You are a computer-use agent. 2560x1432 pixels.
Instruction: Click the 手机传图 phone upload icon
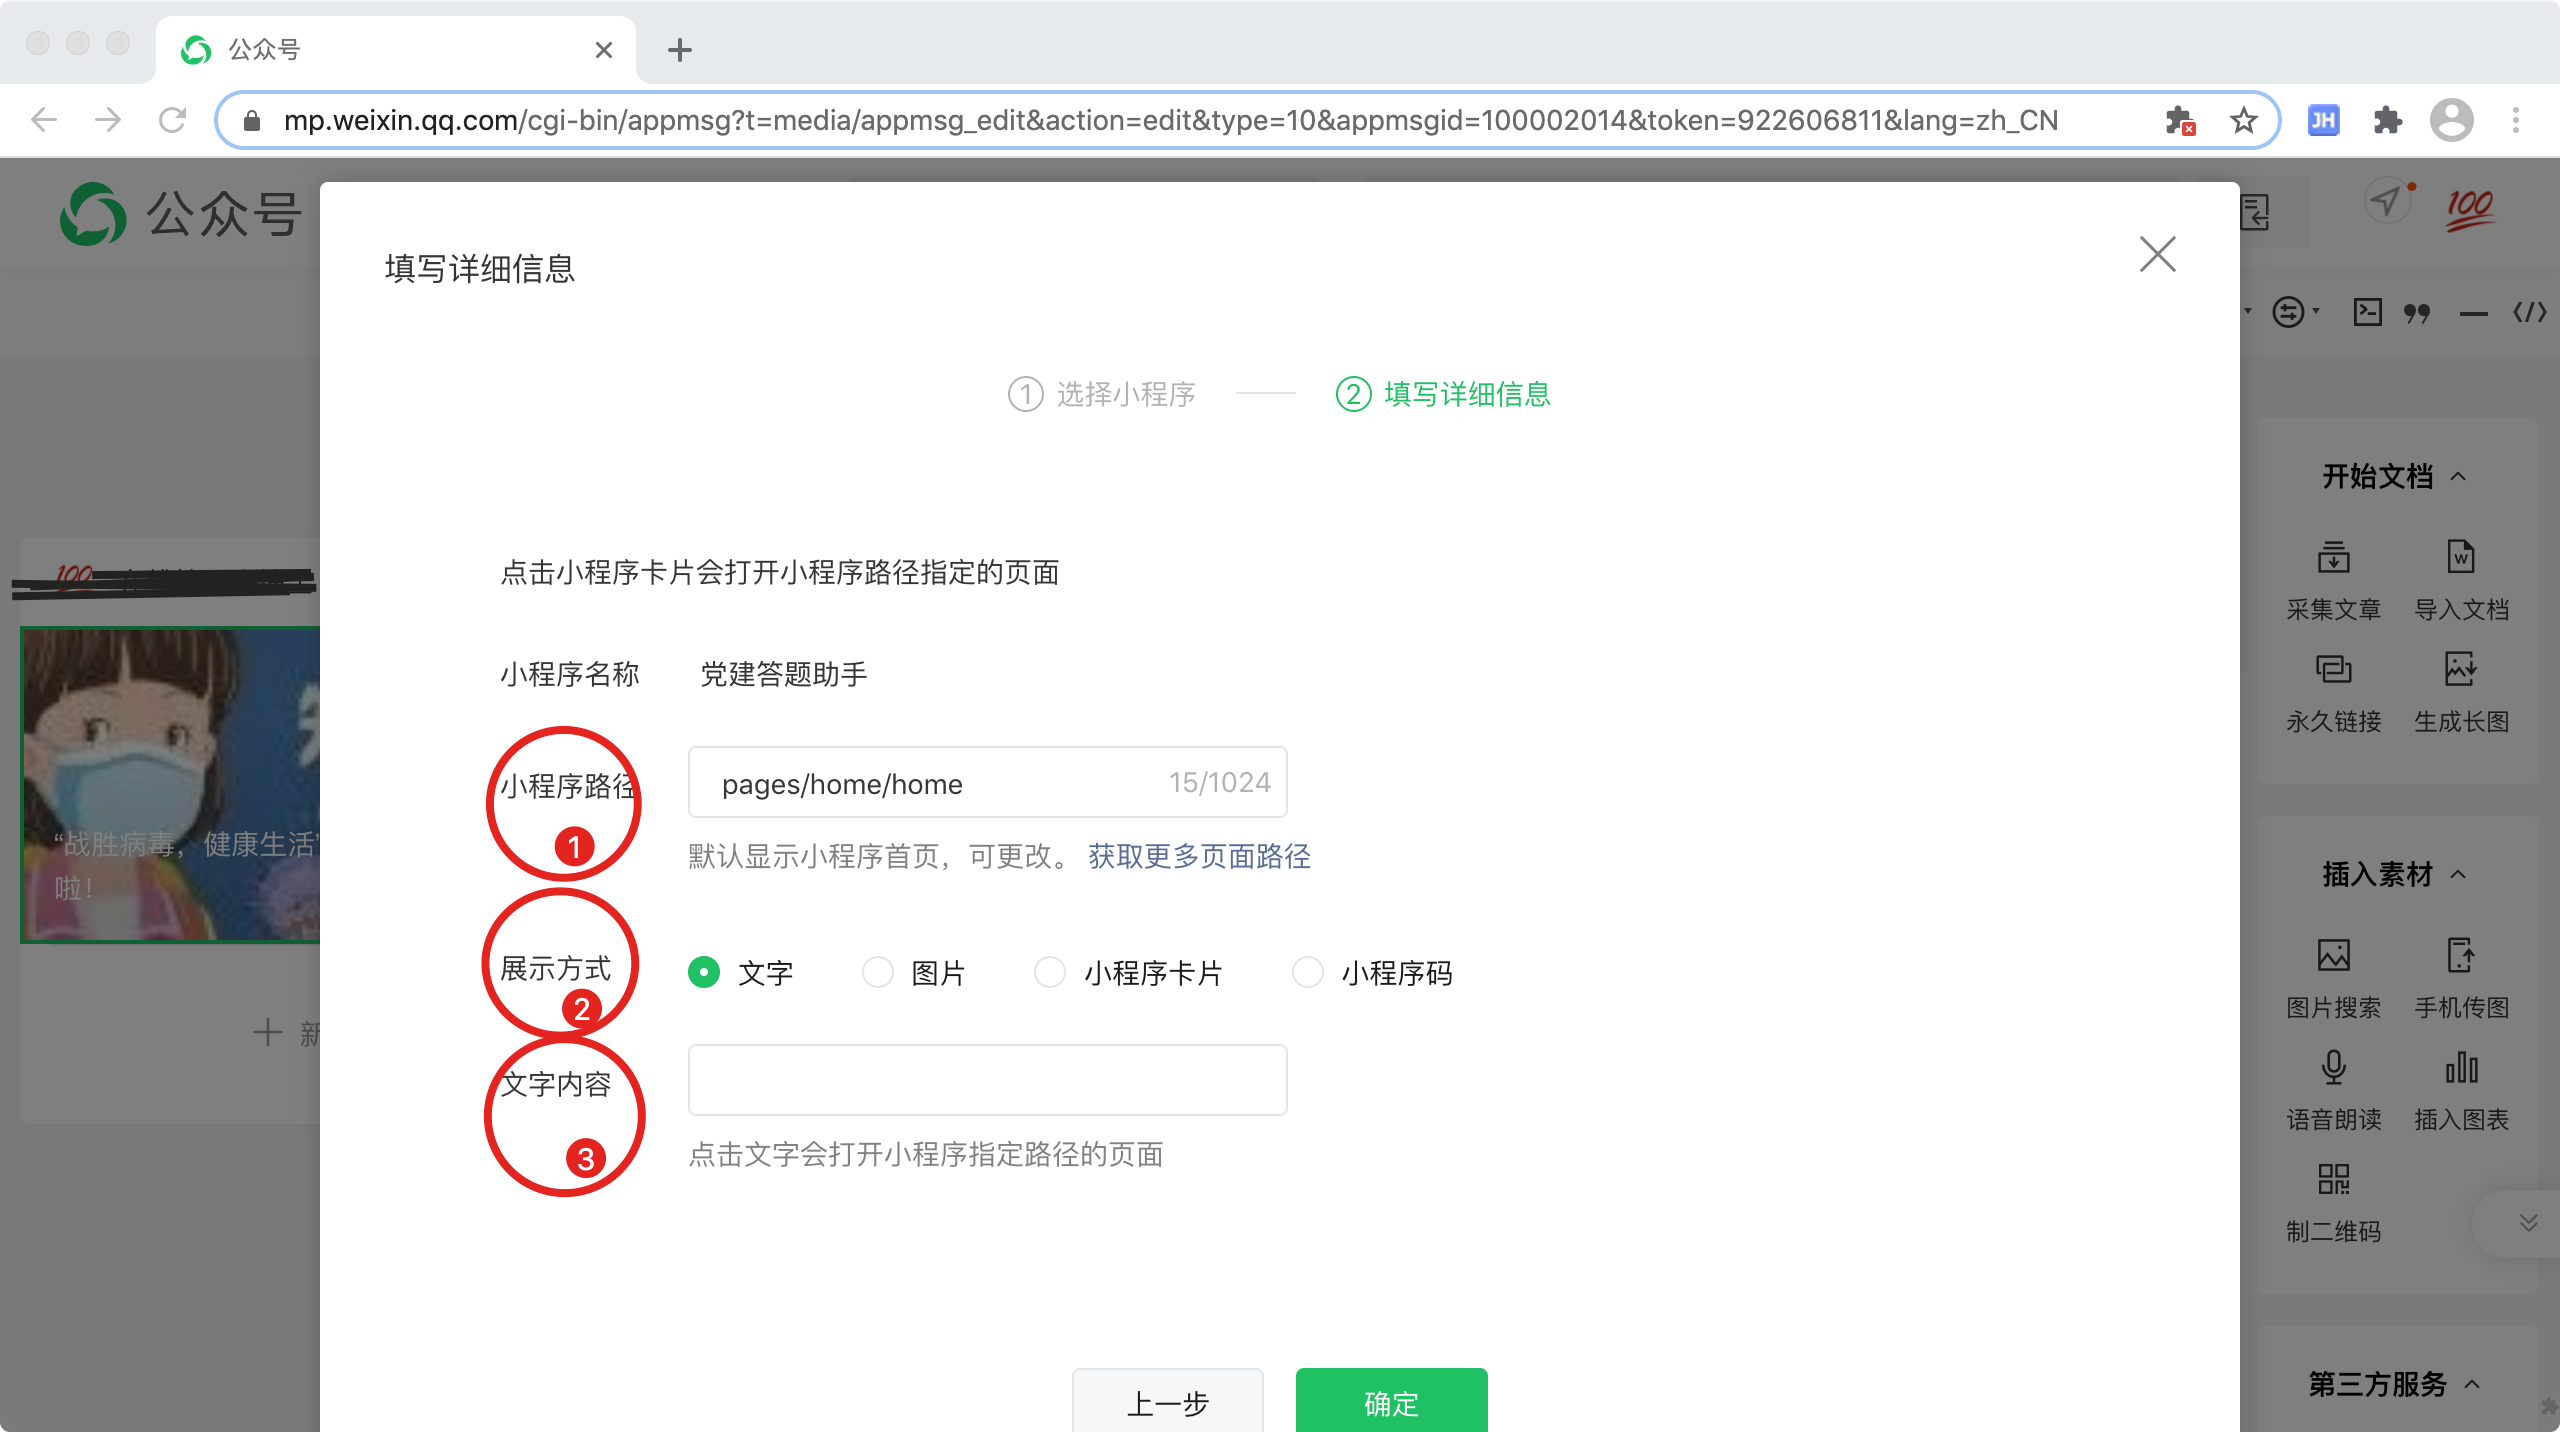click(2461, 955)
